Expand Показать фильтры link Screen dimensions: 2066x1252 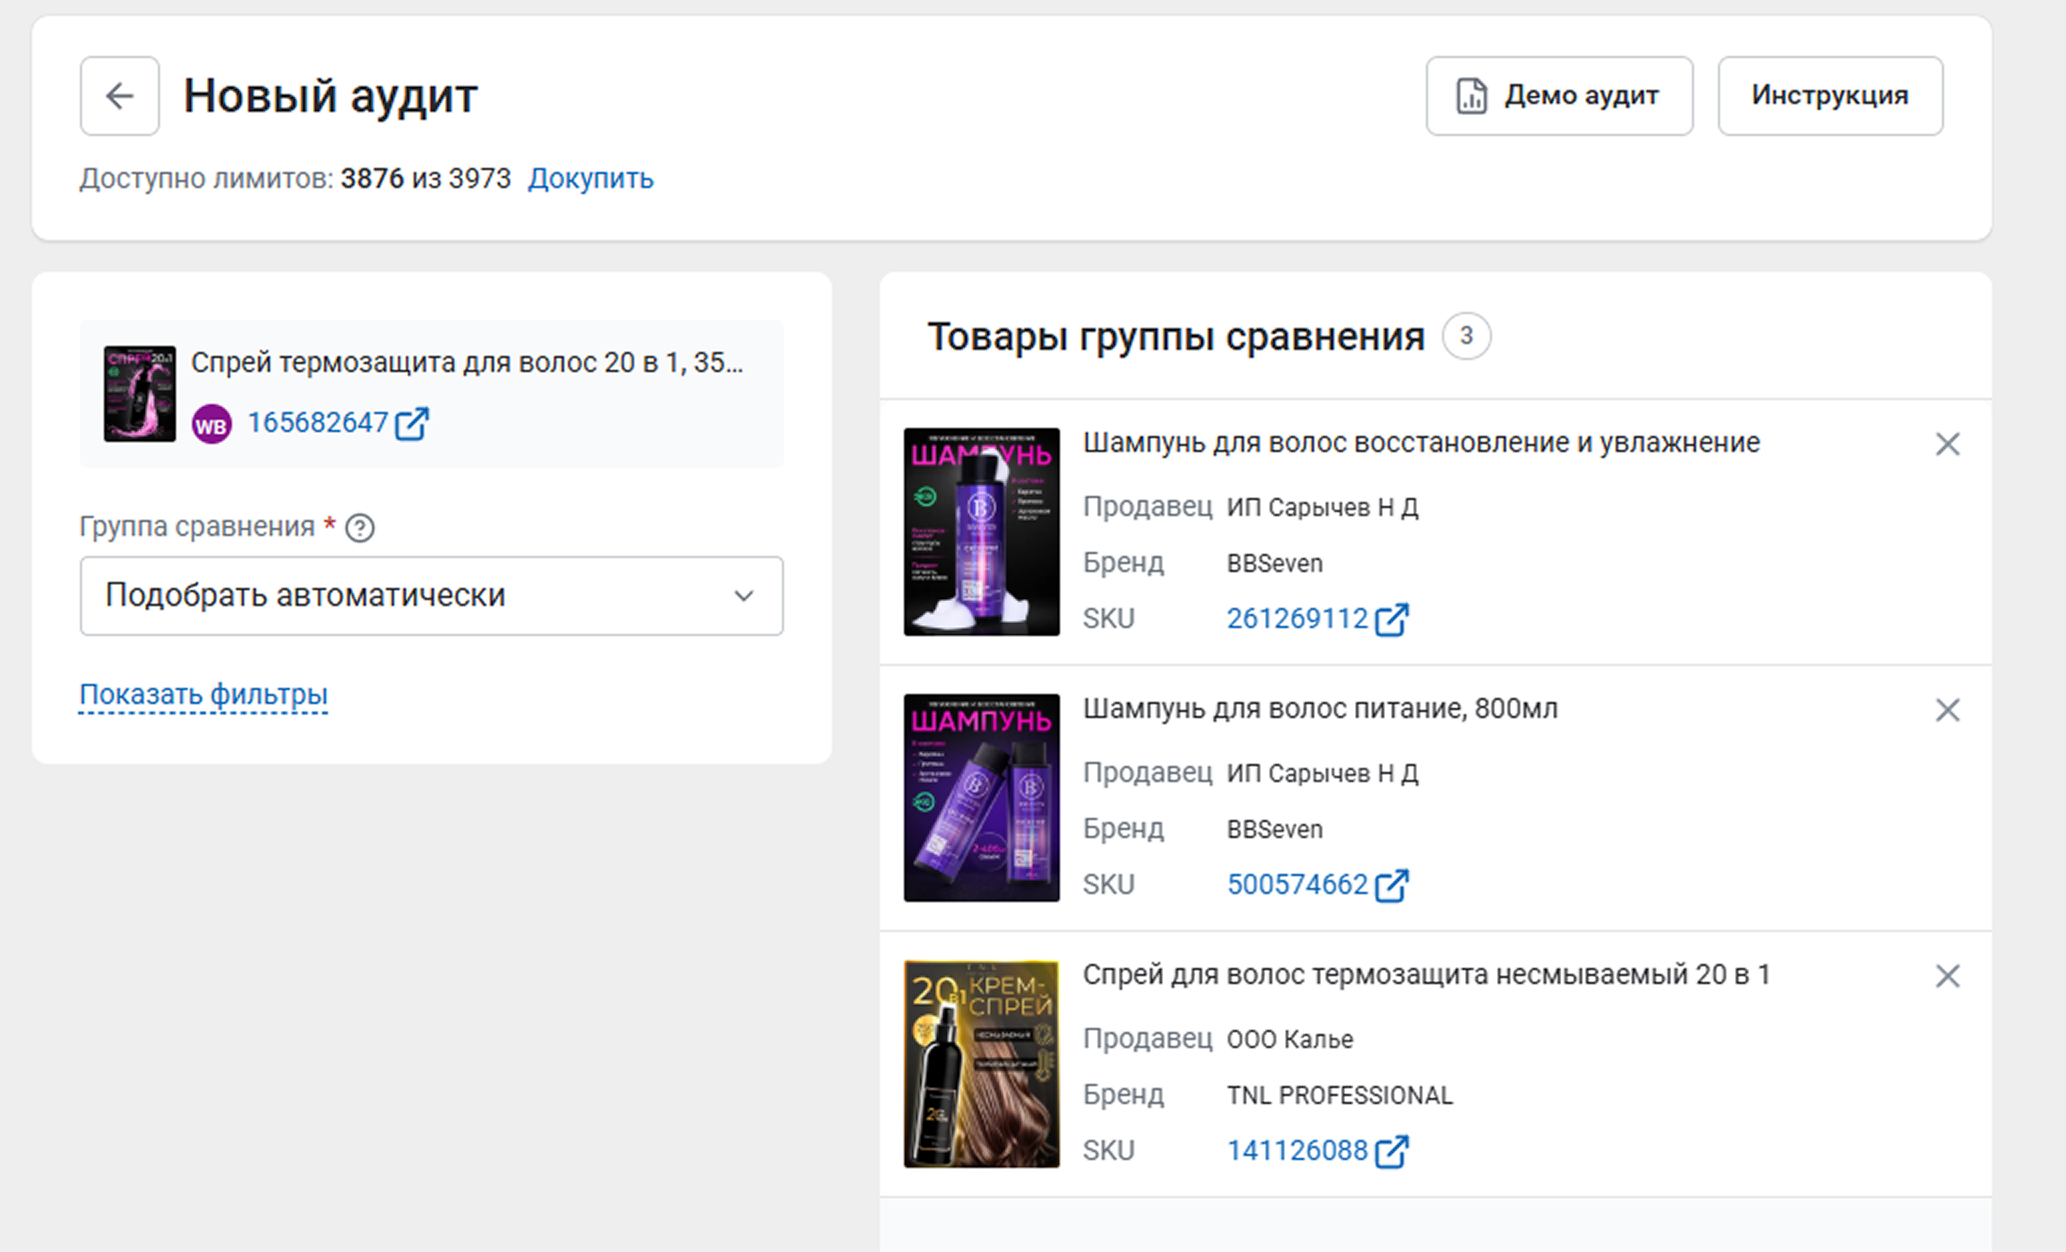[203, 694]
